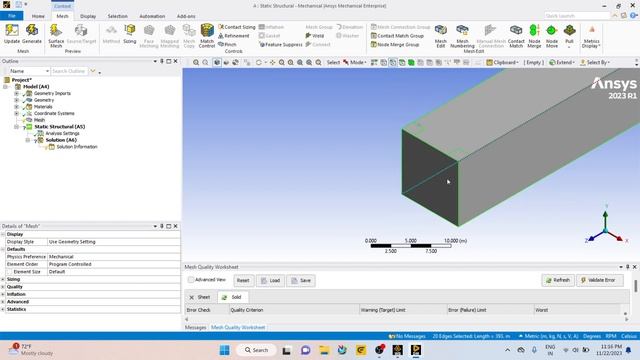
Task: Select Analysis Settings in the tree
Action: (x=62, y=133)
